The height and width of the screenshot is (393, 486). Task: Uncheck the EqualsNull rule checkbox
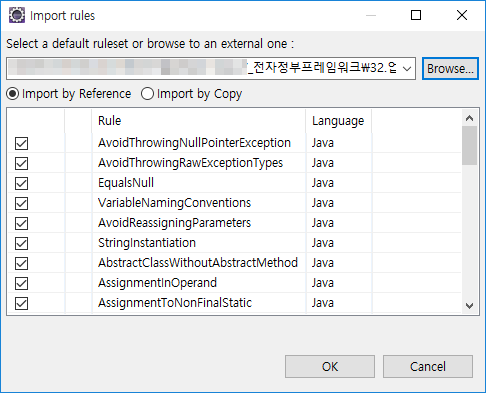point(21,183)
